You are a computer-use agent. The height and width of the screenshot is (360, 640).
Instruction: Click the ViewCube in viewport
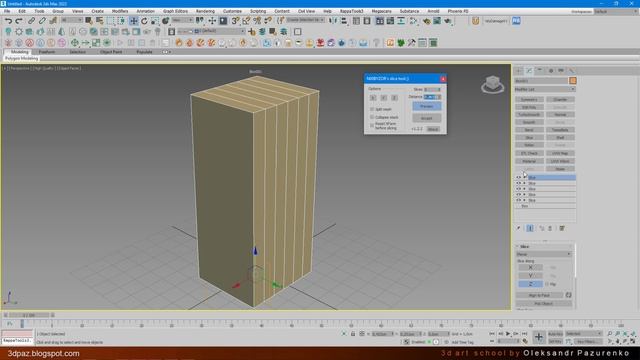point(492,84)
